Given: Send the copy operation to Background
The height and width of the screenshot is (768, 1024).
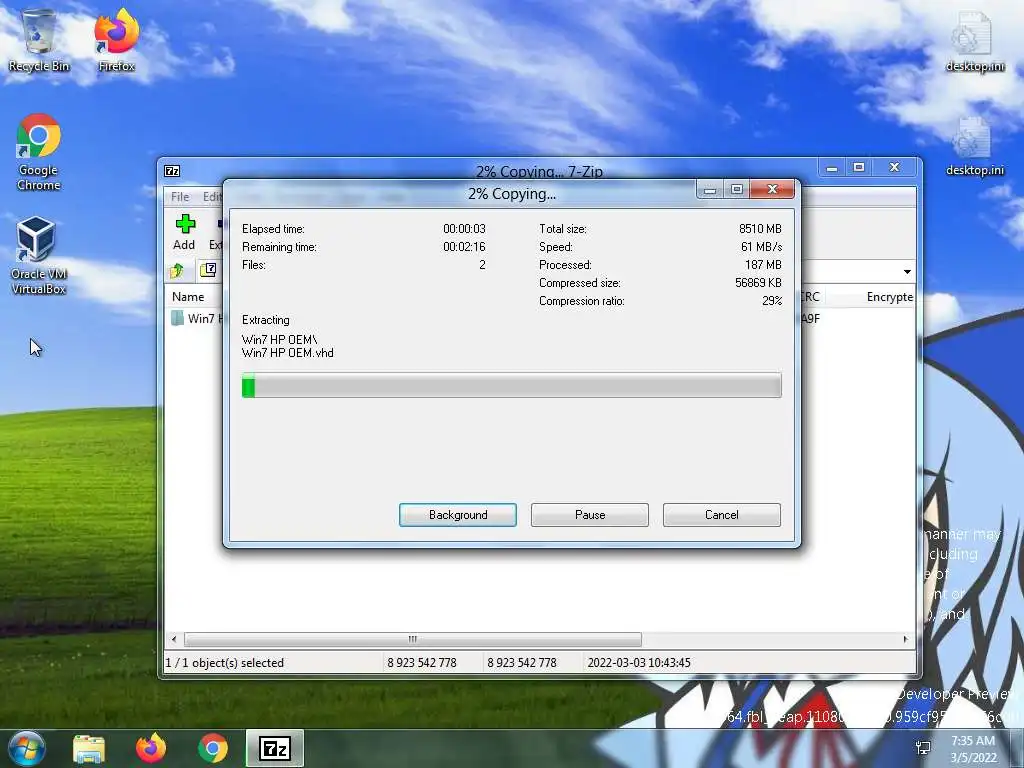Looking at the screenshot, I should 458,515.
